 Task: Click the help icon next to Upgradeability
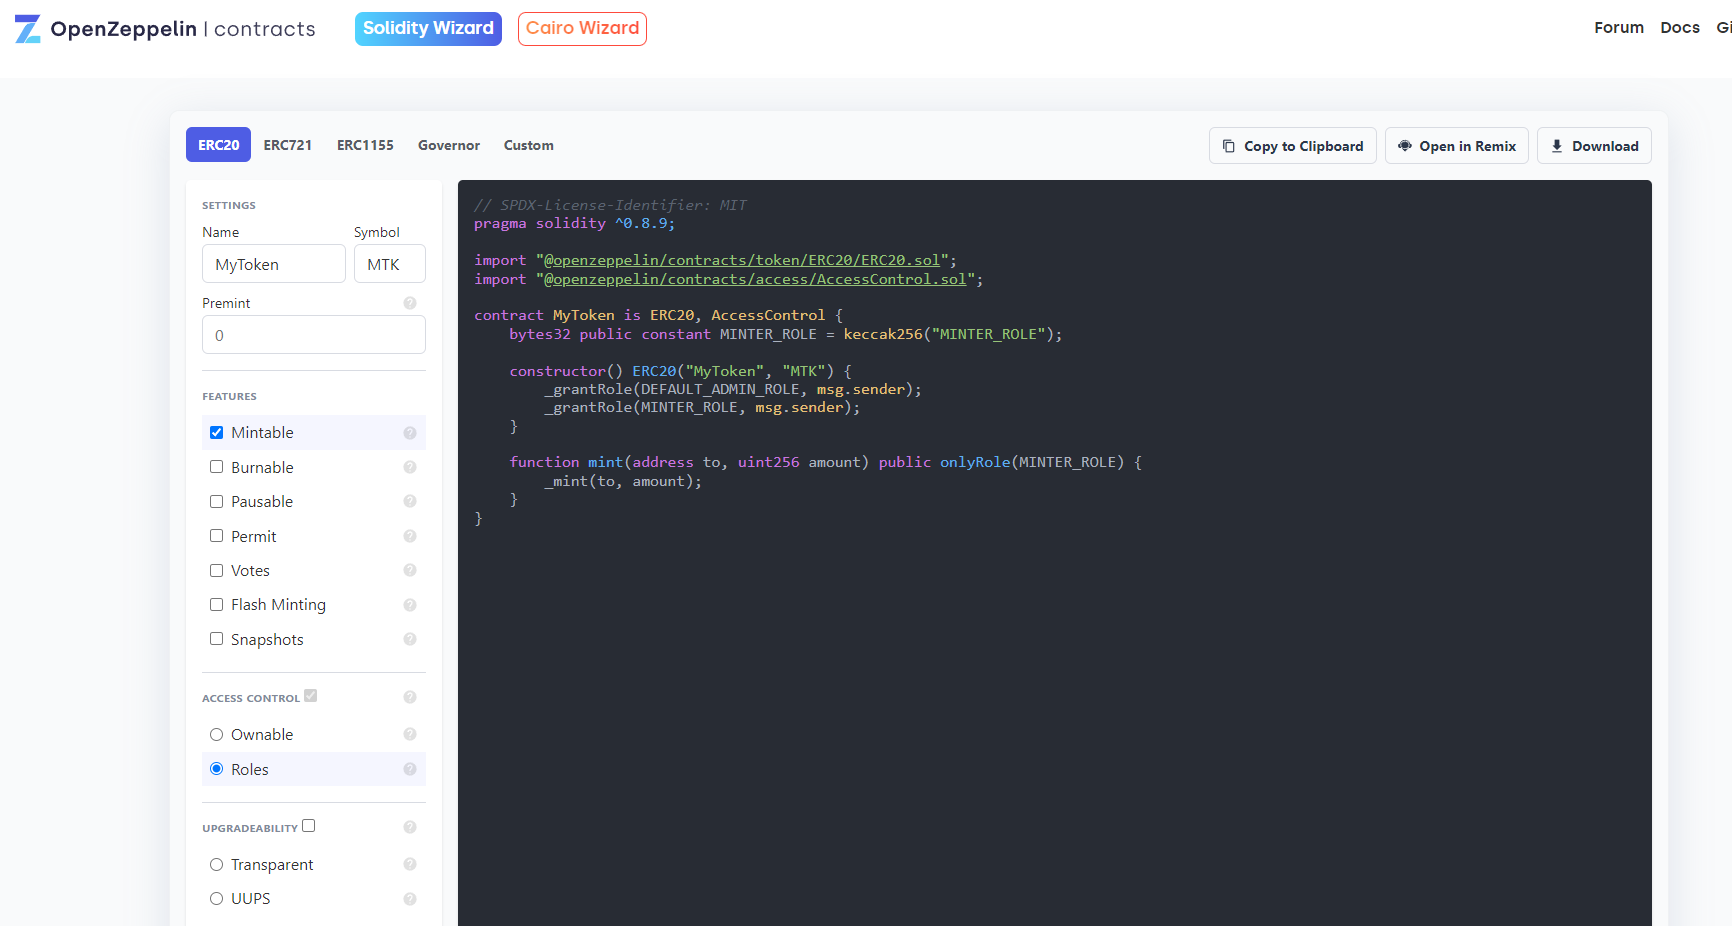pyautogui.click(x=409, y=827)
